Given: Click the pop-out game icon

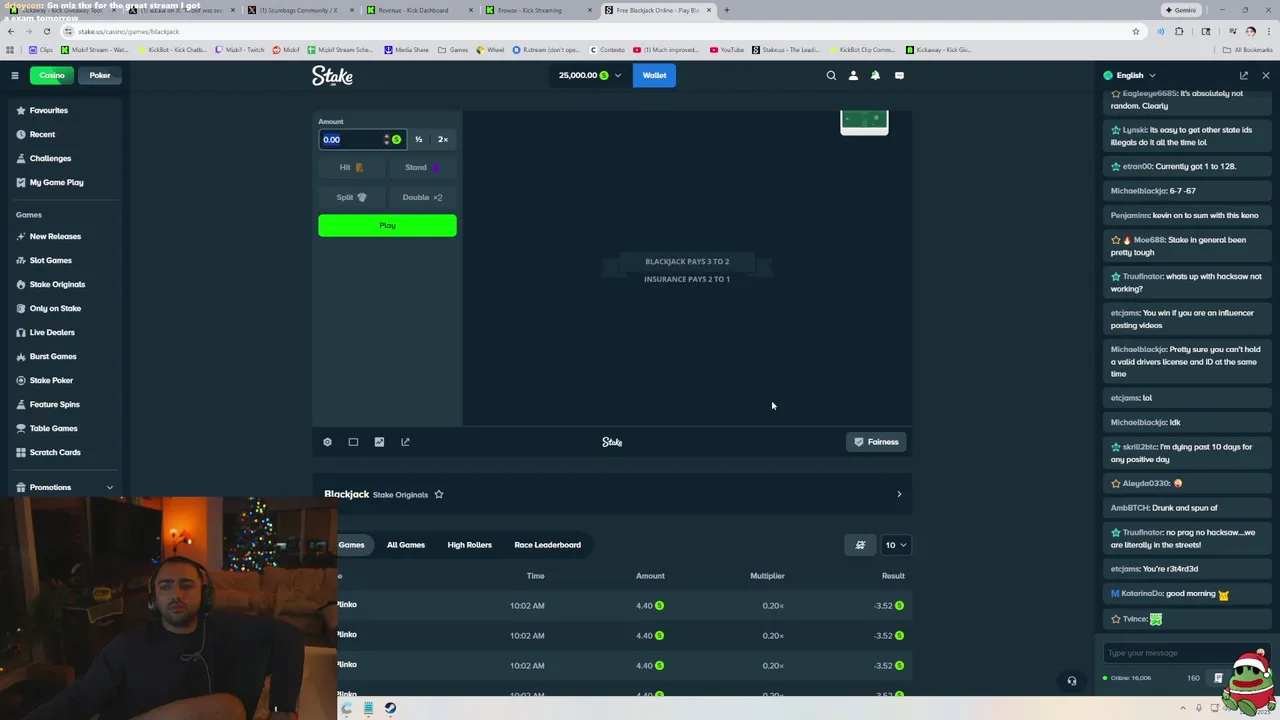Looking at the screenshot, I should click(405, 442).
